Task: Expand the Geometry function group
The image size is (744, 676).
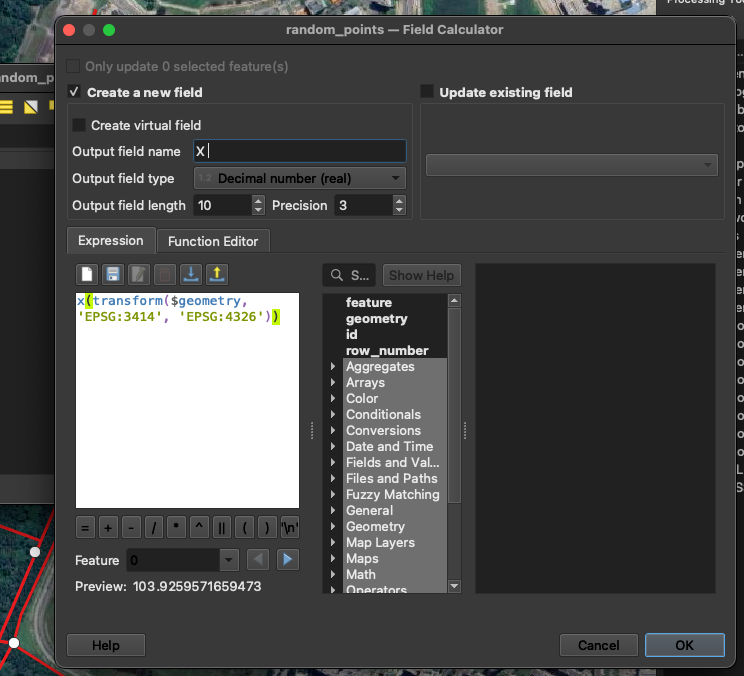Action: pos(333,526)
